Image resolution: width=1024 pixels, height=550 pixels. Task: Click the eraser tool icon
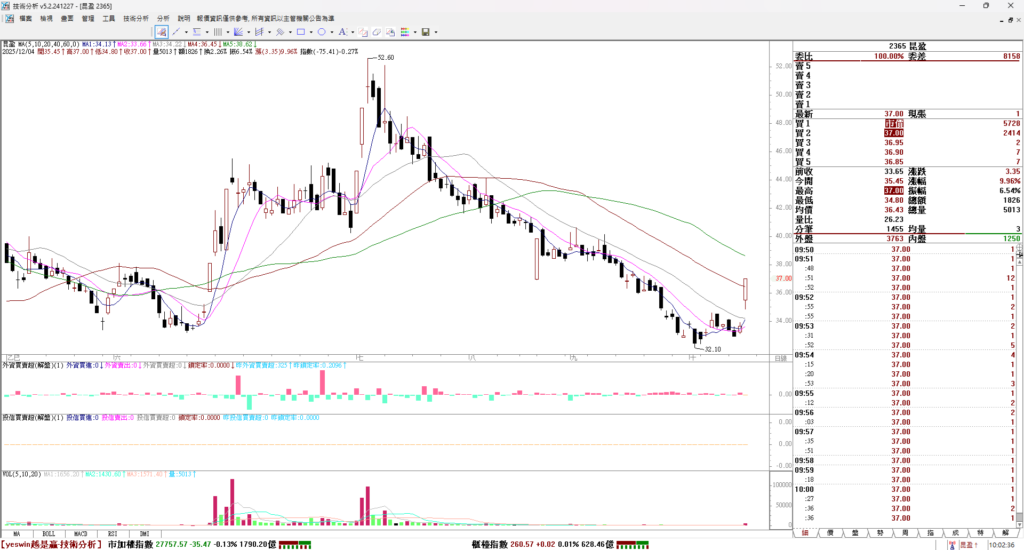click(376, 32)
